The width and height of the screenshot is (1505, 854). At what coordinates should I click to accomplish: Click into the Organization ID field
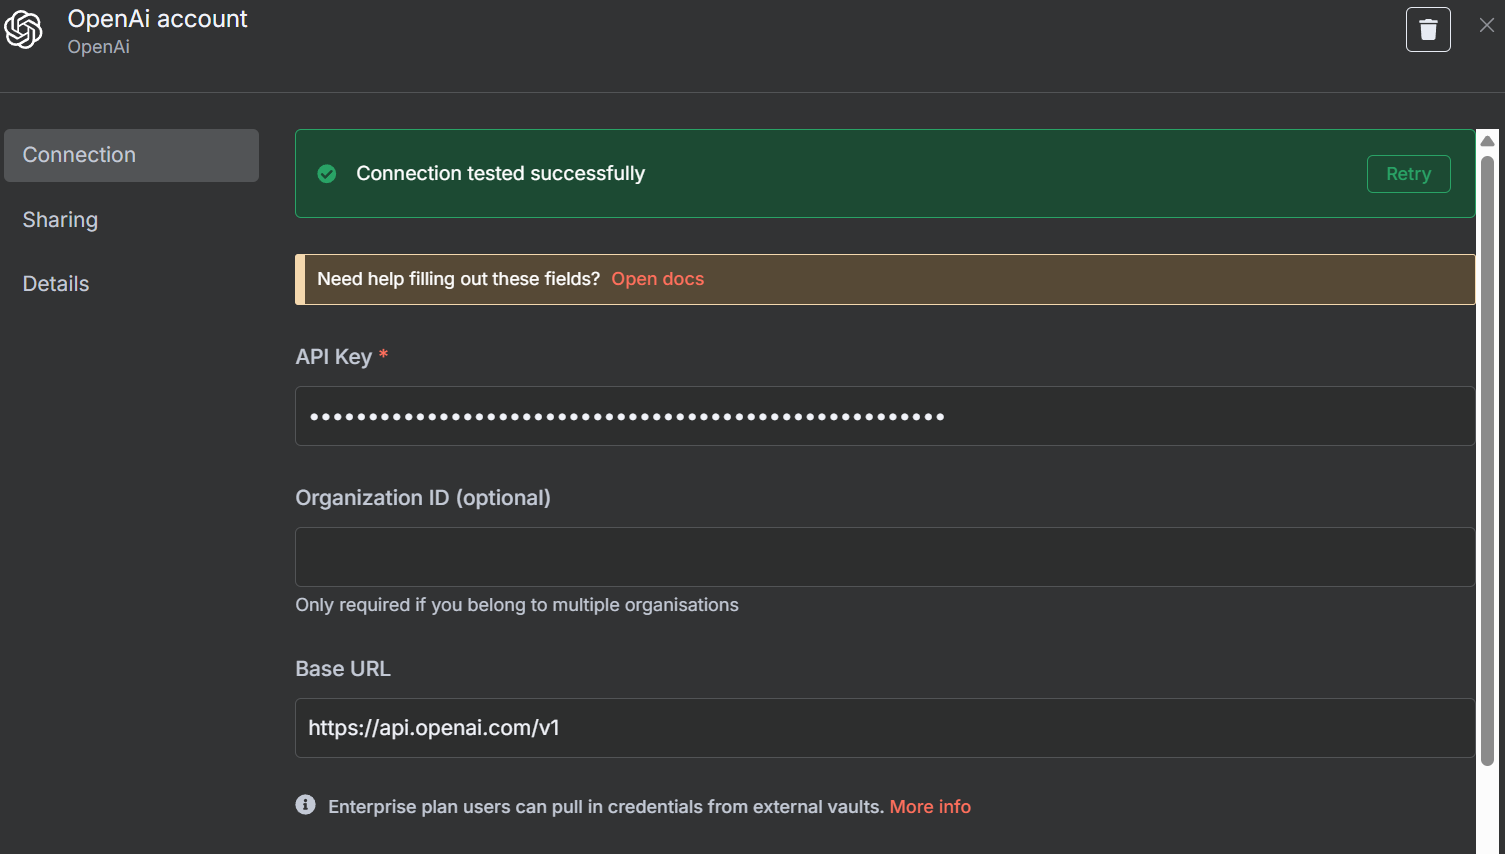coord(884,557)
